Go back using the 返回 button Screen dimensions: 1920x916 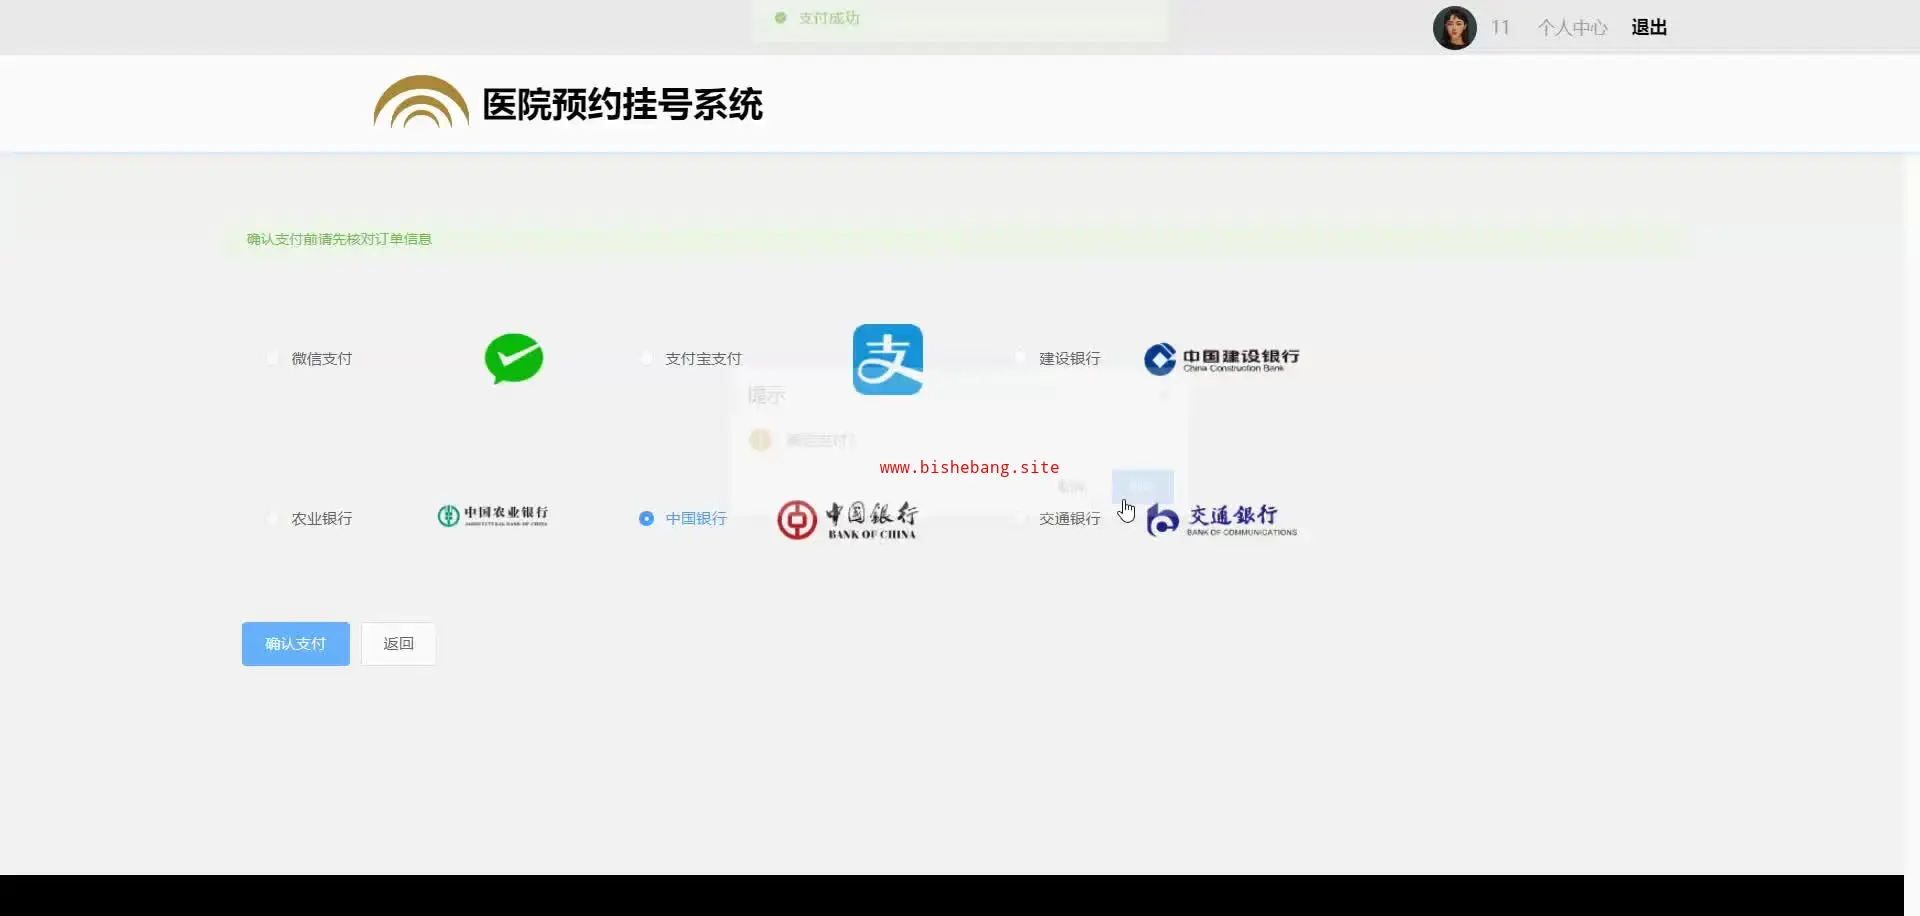(398, 644)
